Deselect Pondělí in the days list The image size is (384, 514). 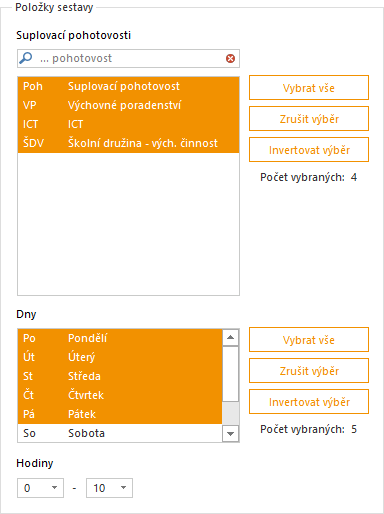tap(120, 338)
